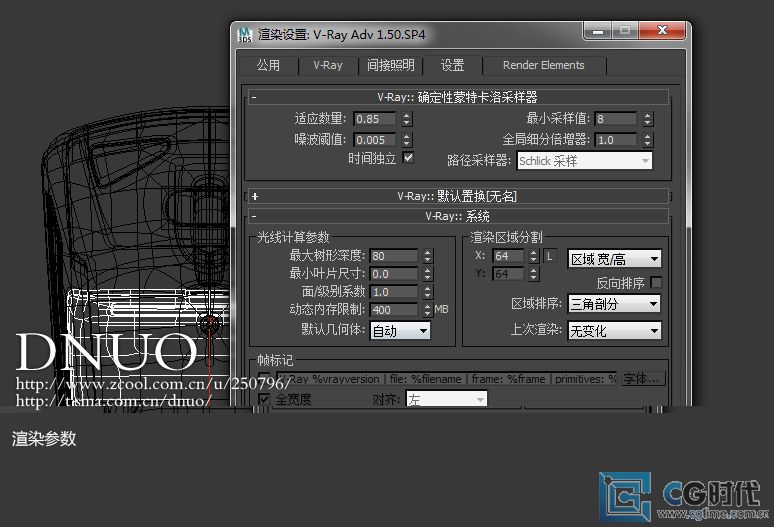This screenshot has height=527, width=774.
Task: Switch to the V-Ray tab
Action: pos(328,65)
